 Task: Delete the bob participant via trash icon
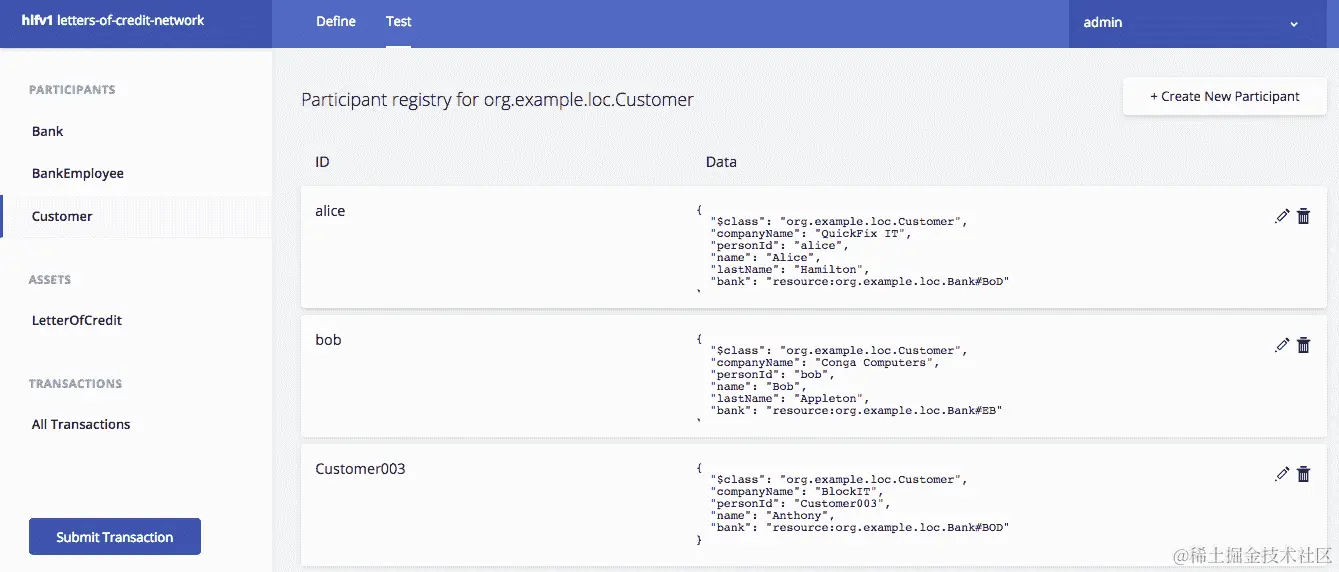coord(1303,345)
